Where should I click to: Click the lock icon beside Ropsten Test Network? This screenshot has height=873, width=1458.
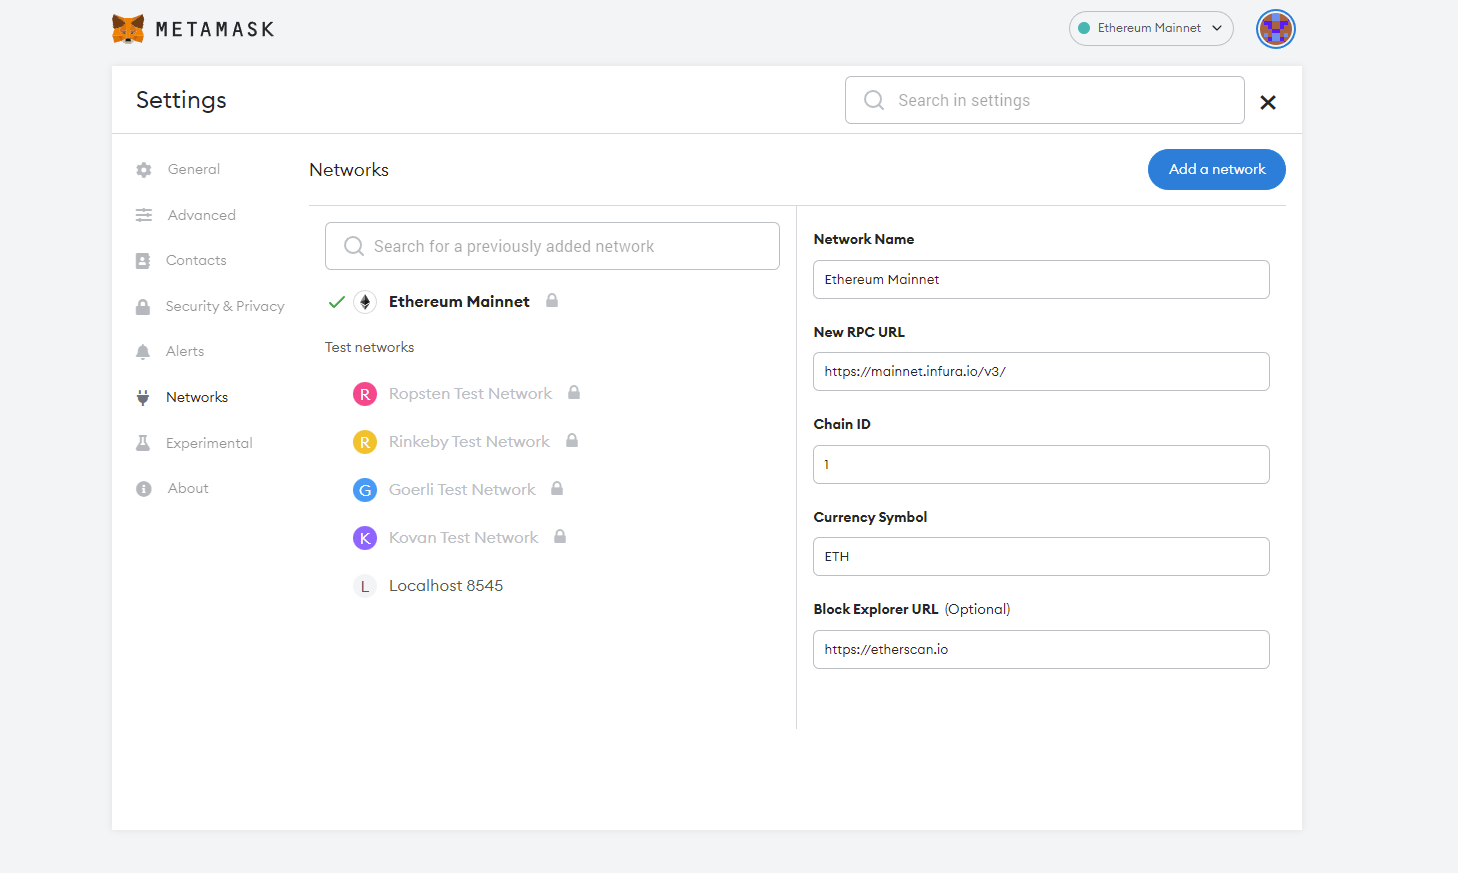point(574,392)
